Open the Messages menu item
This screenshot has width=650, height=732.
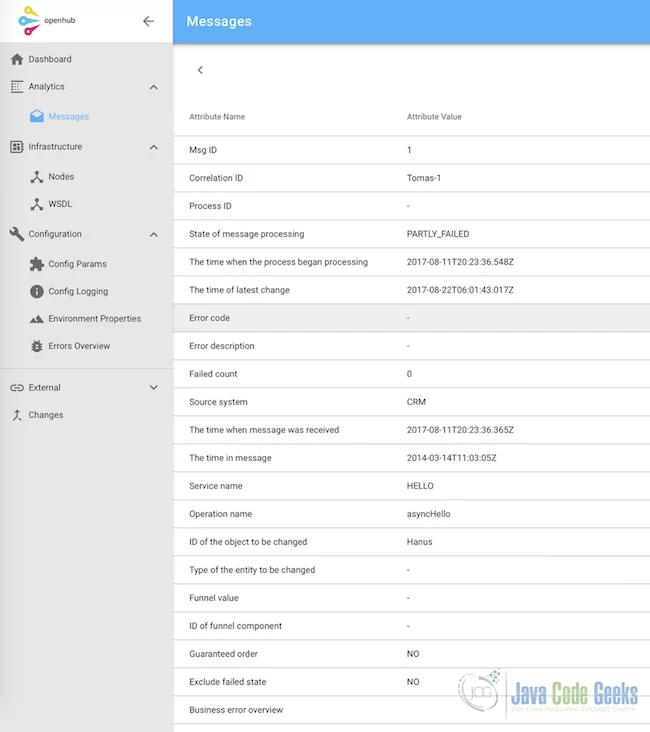click(x=69, y=117)
